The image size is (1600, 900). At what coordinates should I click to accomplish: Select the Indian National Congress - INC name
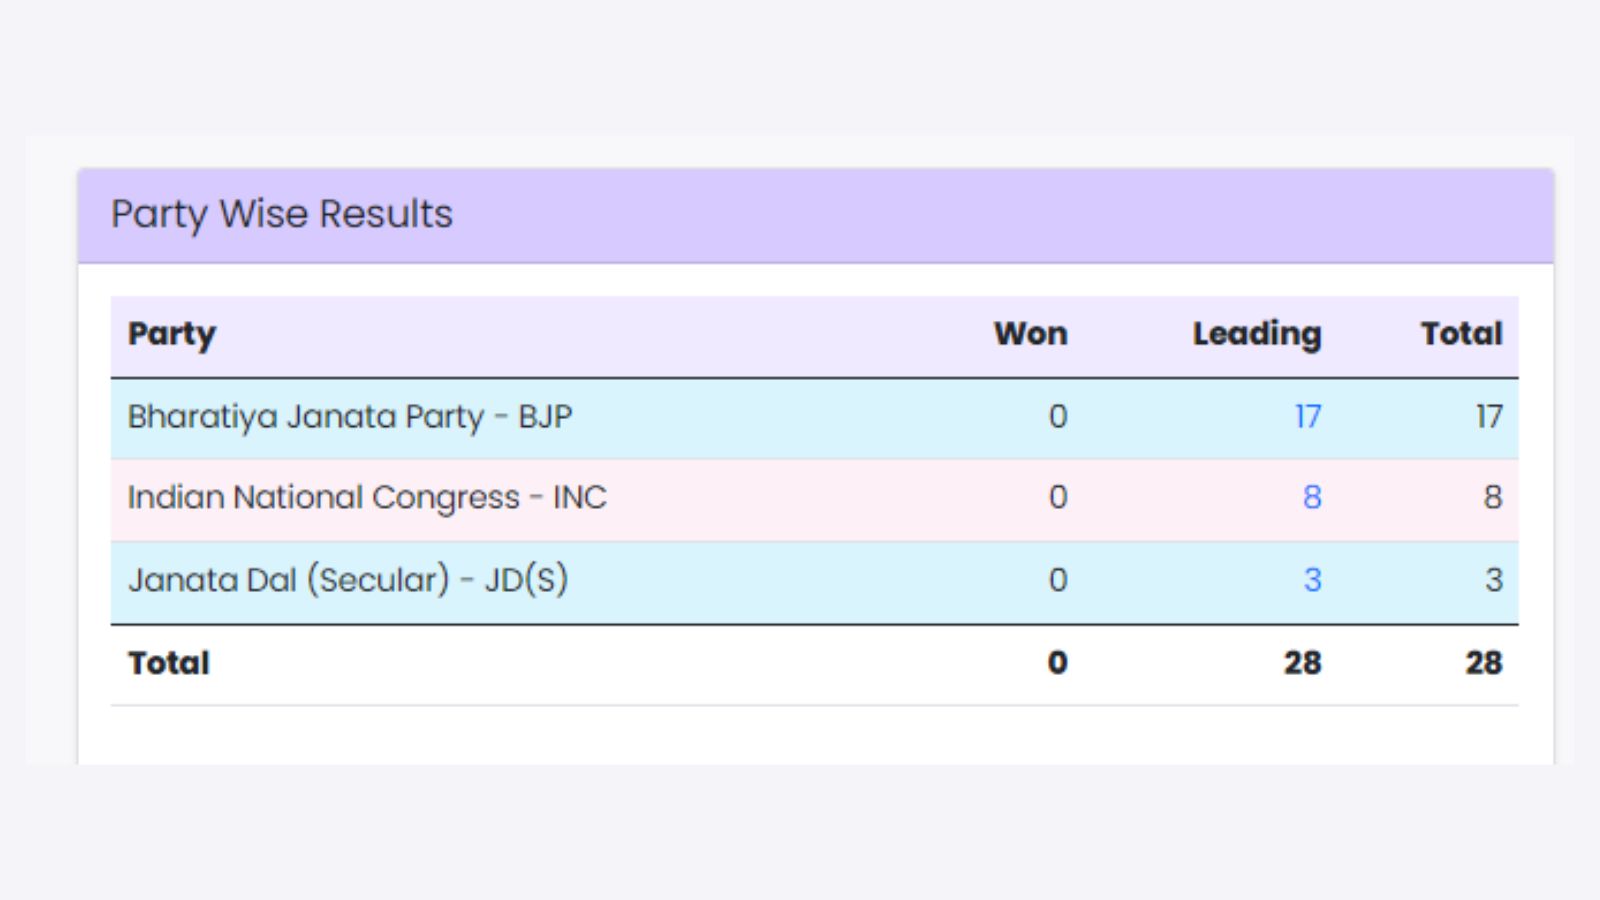click(367, 497)
